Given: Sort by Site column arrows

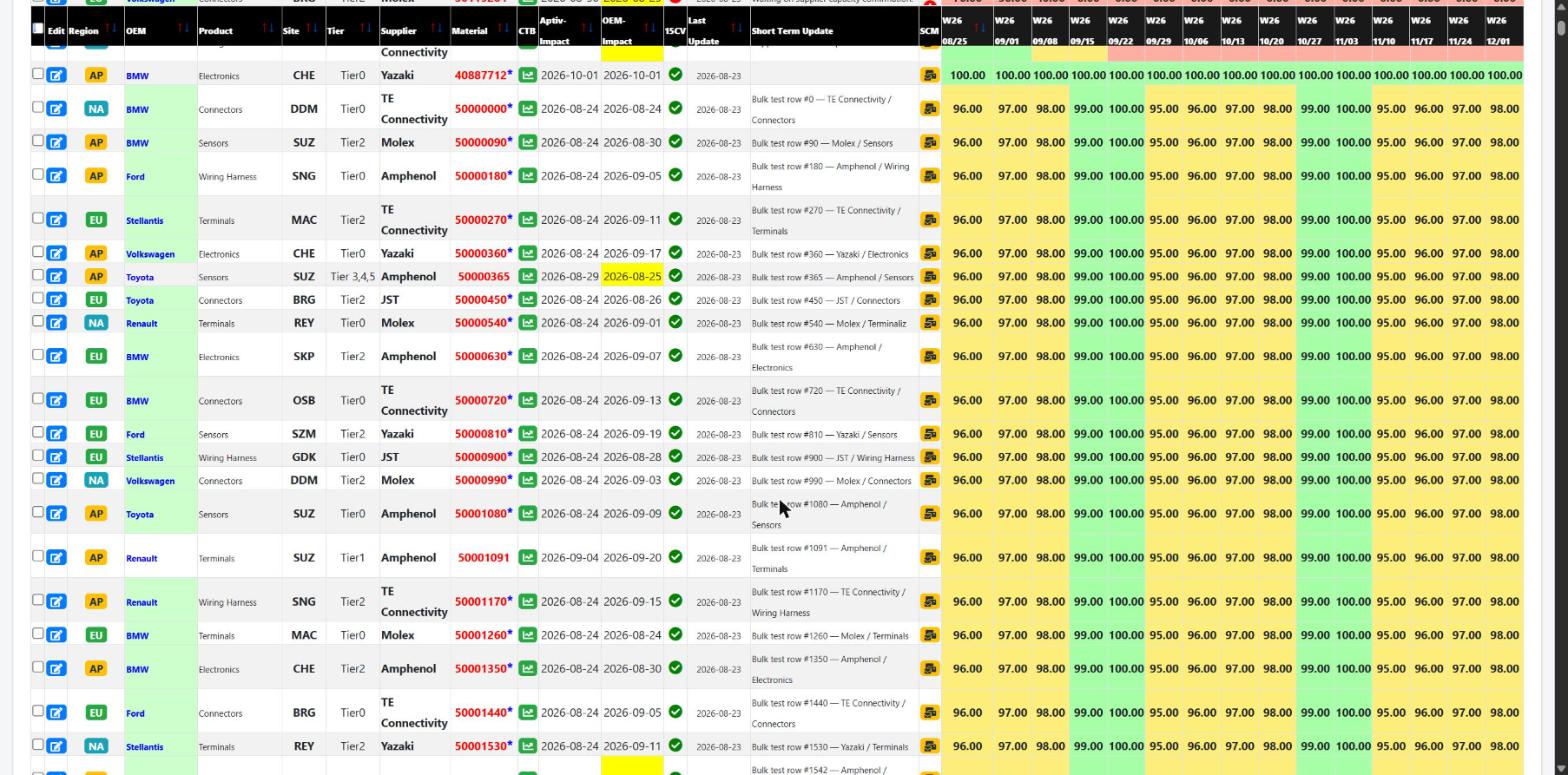Looking at the screenshot, I should coord(312,27).
